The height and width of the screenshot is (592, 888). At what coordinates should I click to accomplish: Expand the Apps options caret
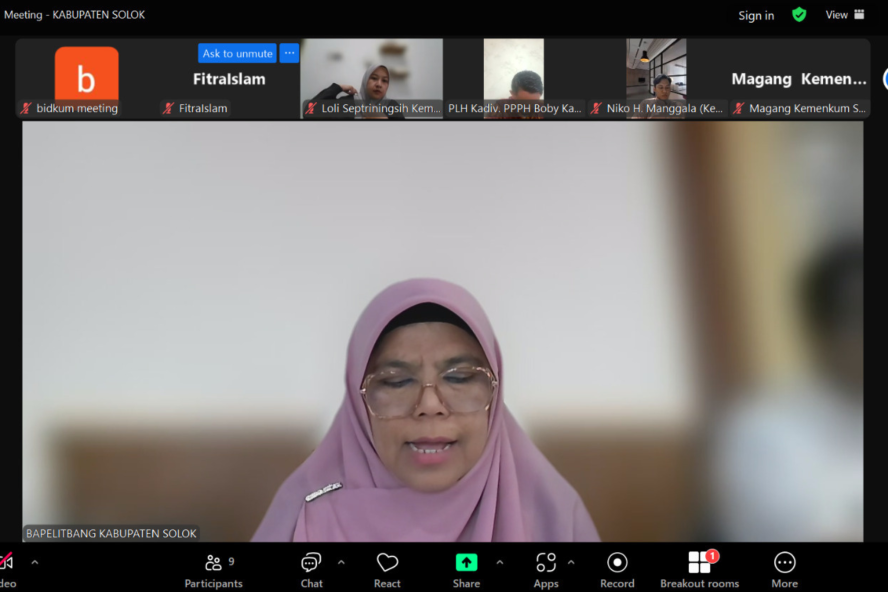(x=571, y=562)
